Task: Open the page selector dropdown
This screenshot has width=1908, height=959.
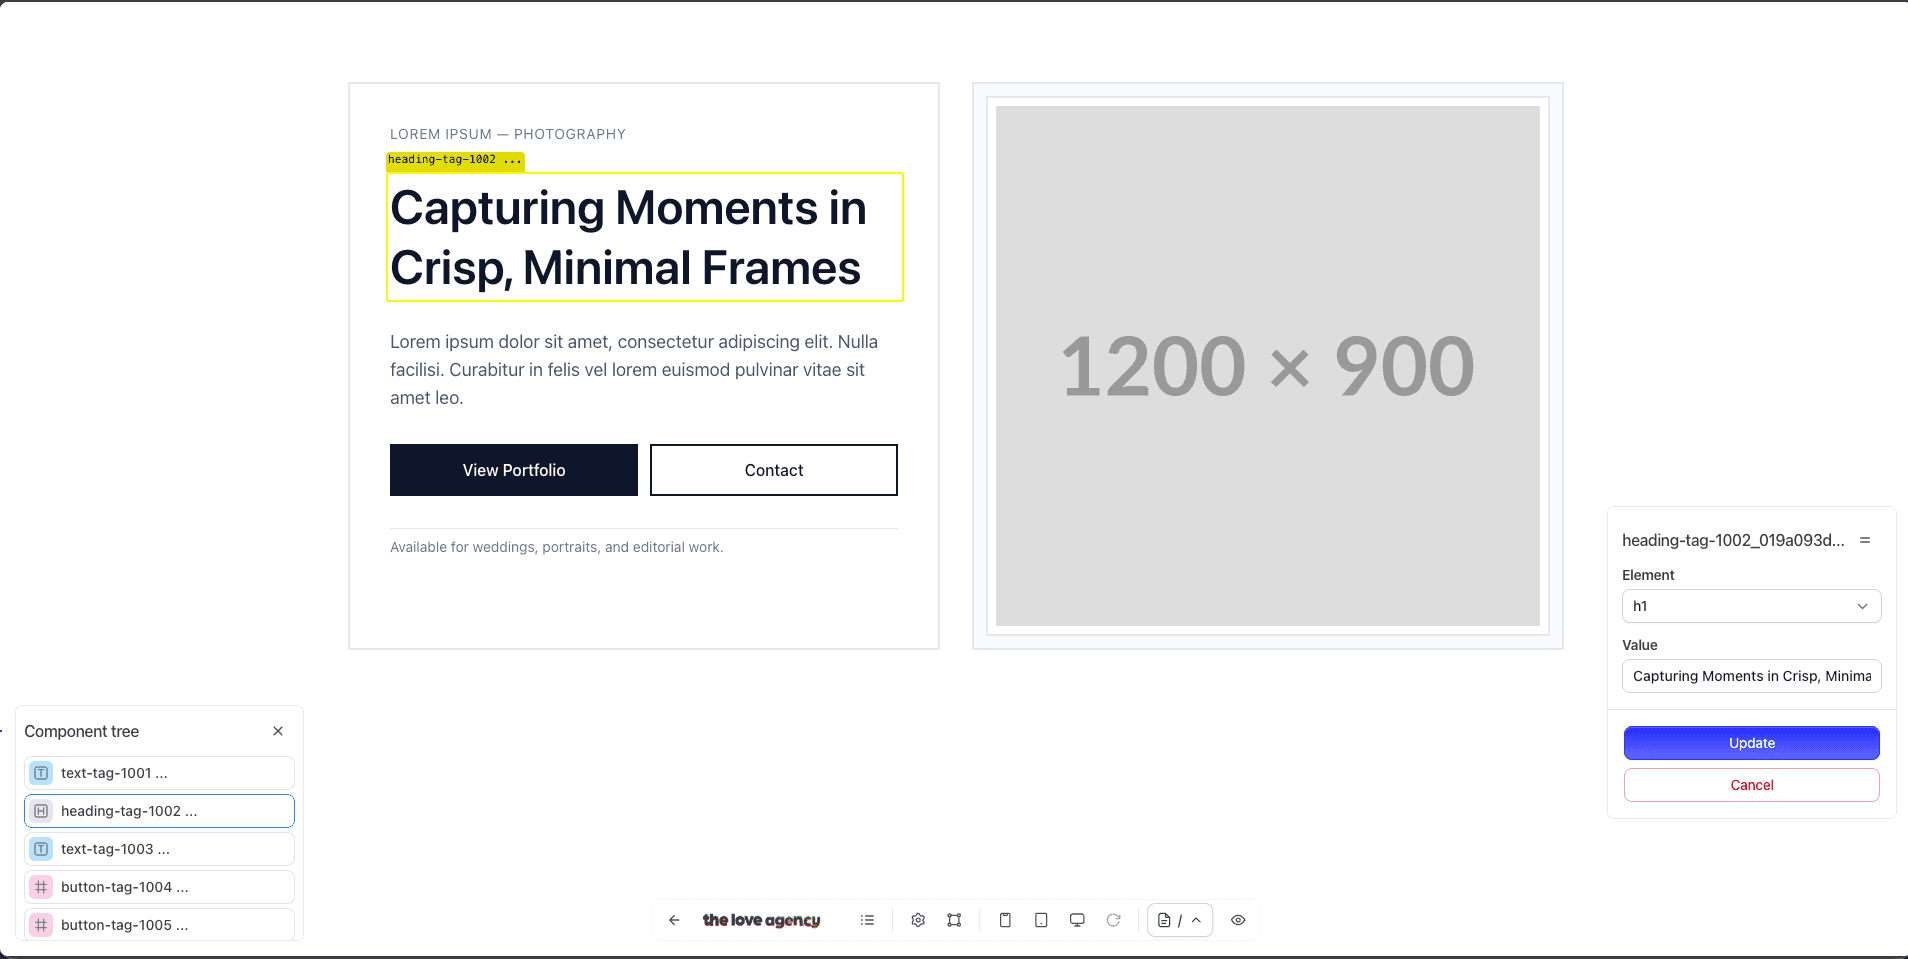Action: click(1180, 920)
